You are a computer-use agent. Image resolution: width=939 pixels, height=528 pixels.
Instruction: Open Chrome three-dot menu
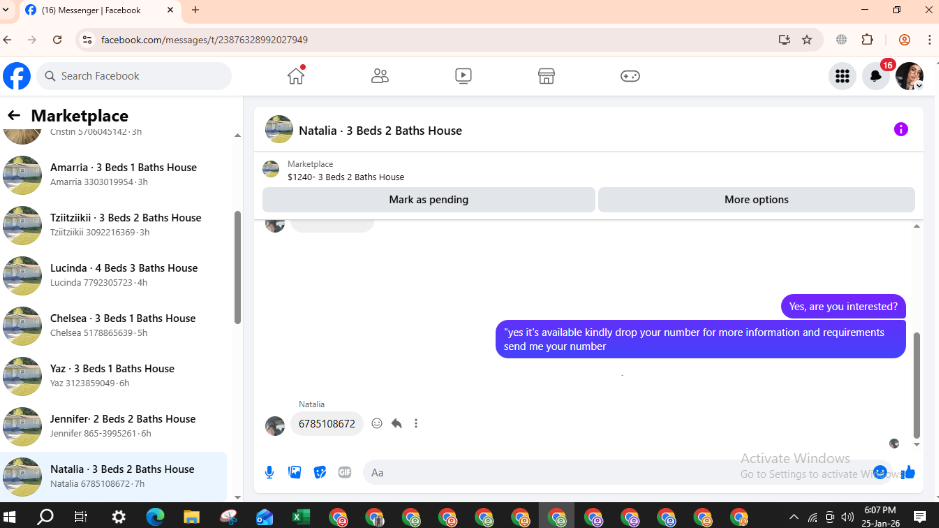pyautogui.click(x=929, y=40)
